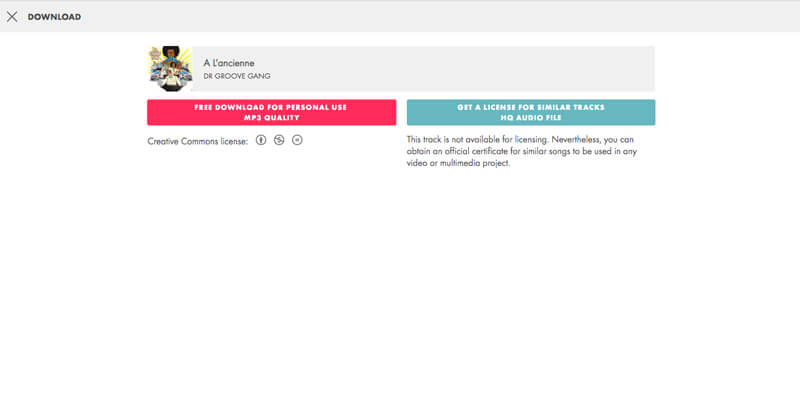Screen dimensions: 800x401
Task: Select the track title A L'ancienne
Action: click(227, 63)
